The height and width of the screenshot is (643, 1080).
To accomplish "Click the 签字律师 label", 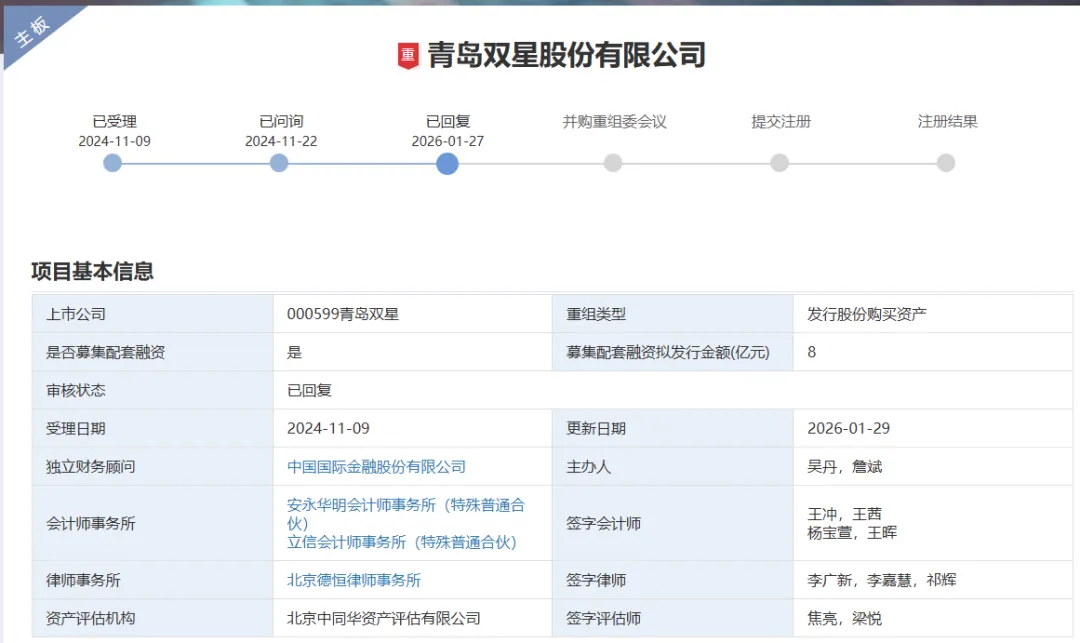I will click(596, 580).
